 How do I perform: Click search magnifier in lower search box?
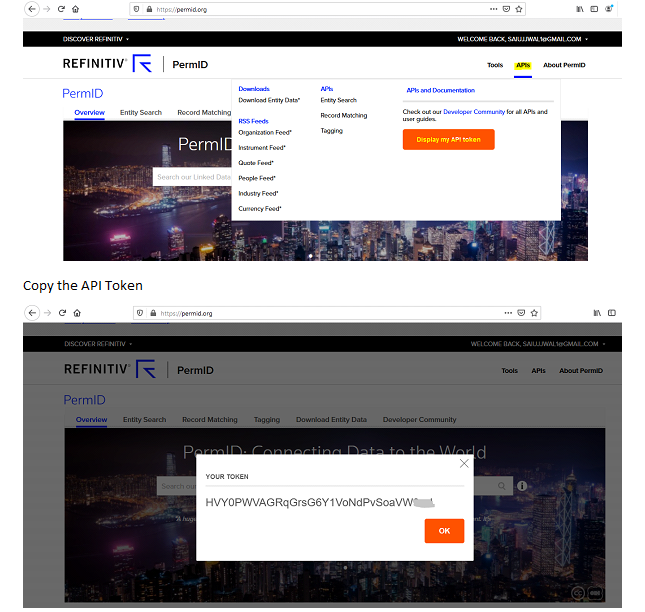(501, 486)
